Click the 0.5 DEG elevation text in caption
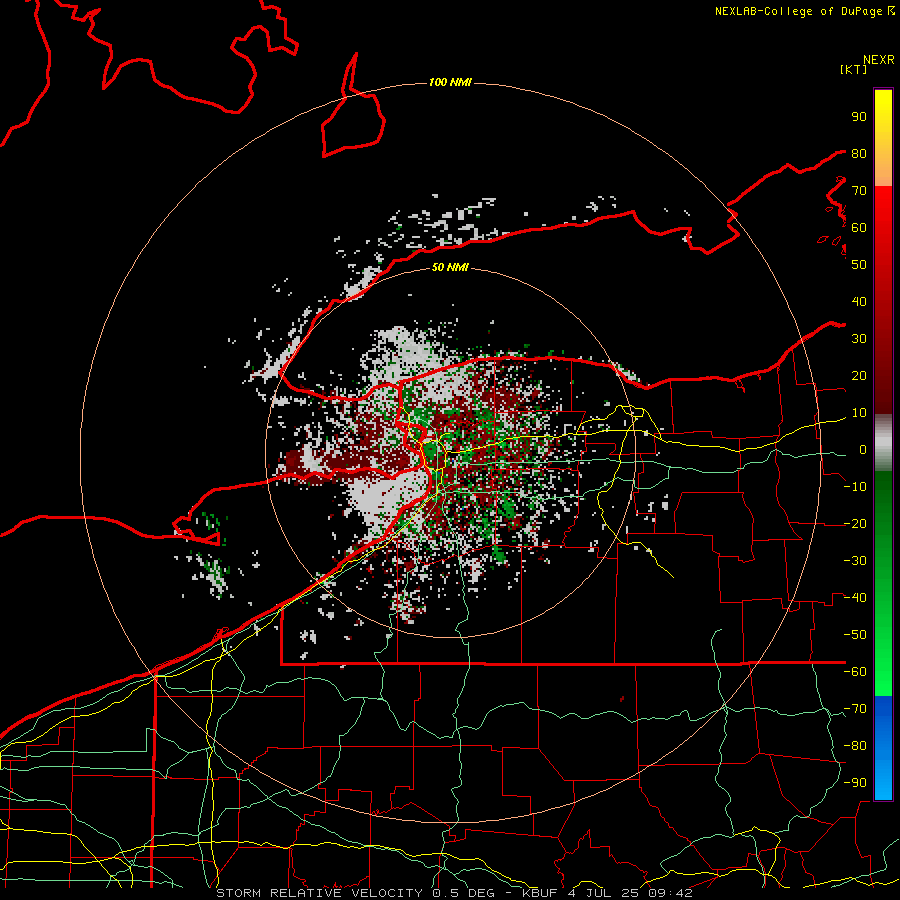This screenshot has height=900, width=900. [x=463, y=893]
